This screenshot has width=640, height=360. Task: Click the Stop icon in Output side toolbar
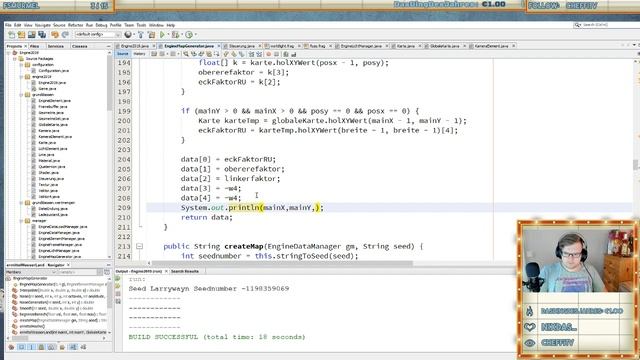click(118, 294)
